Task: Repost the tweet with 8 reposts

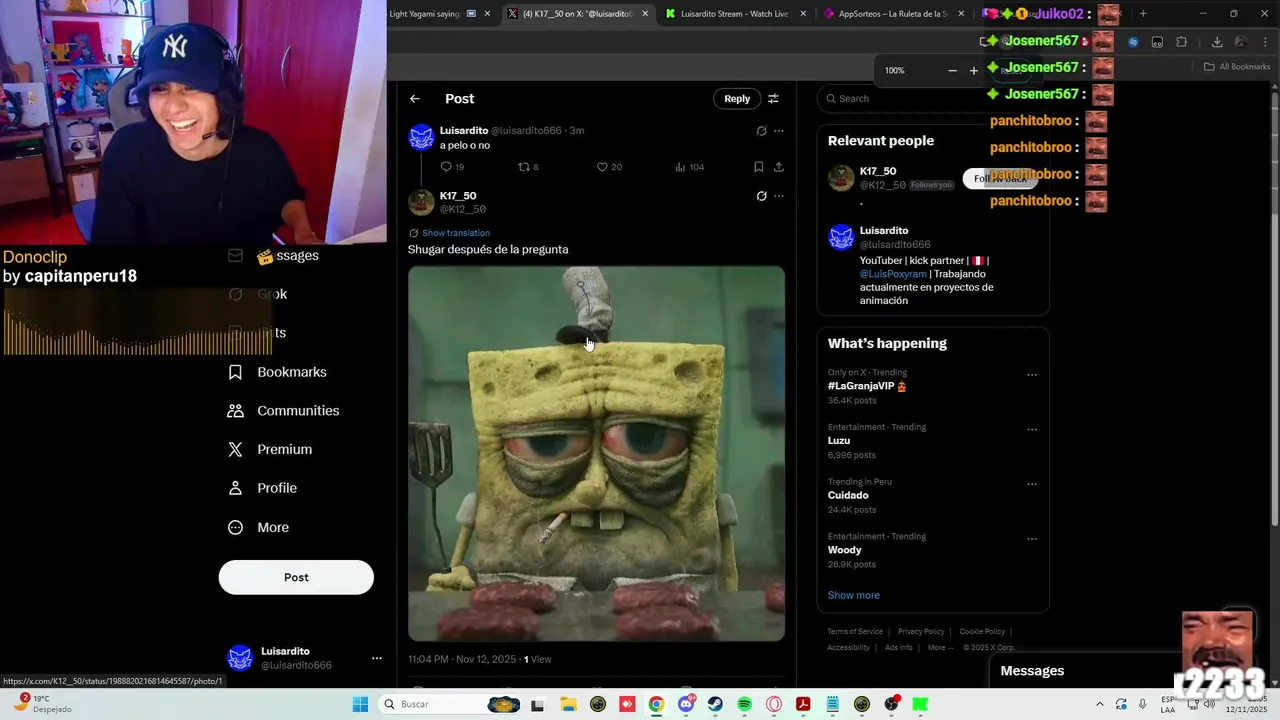Action: [528, 167]
